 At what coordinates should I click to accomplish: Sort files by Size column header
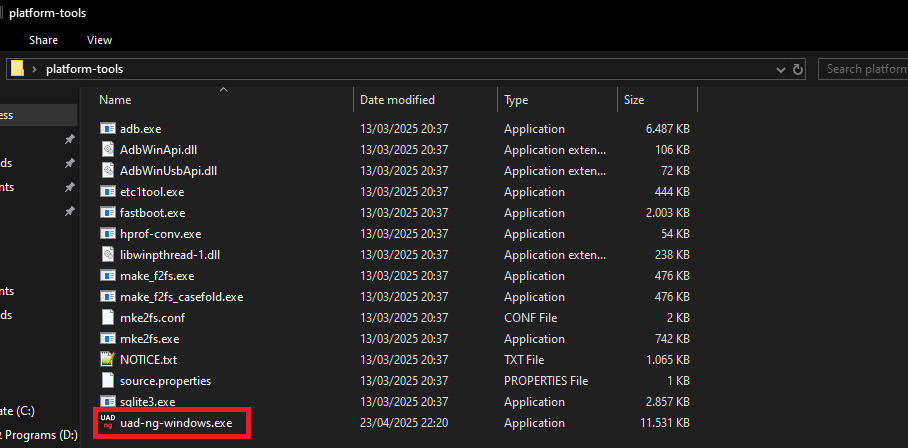634,100
